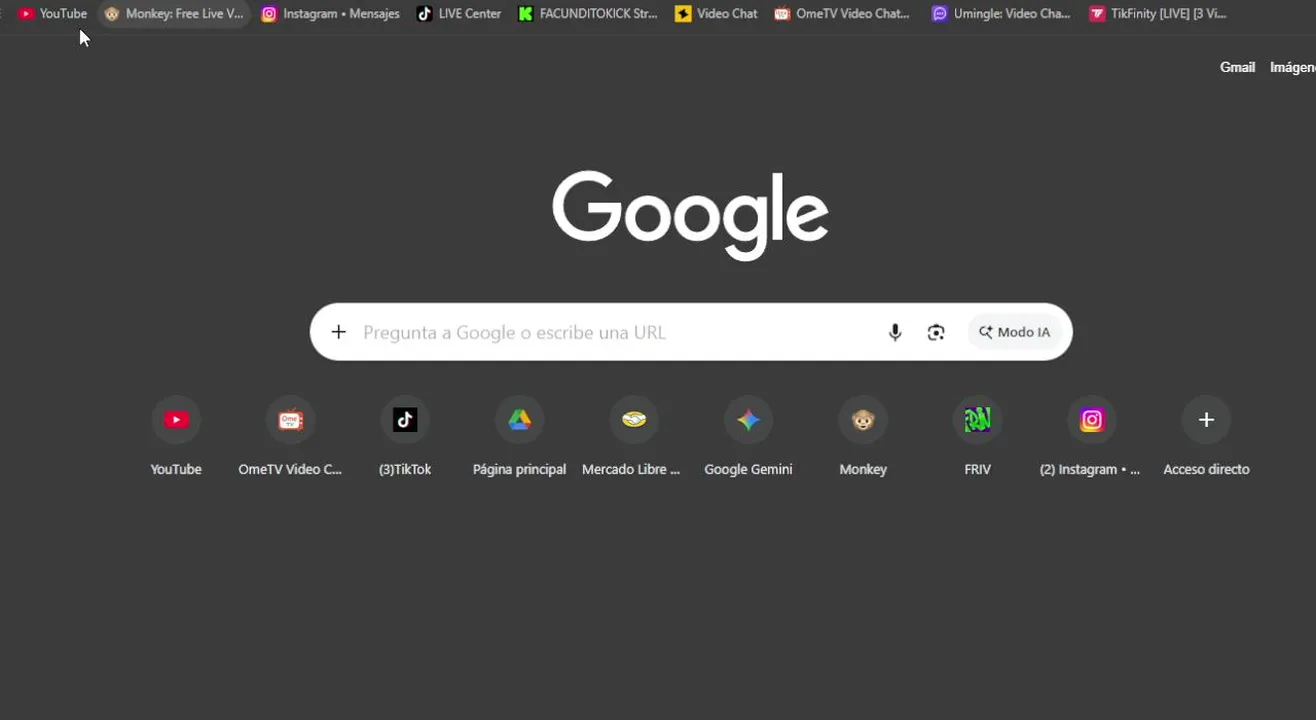The width and height of the screenshot is (1316, 720).
Task: Open the Video Chat bookmark
Action: coord(716,14)
